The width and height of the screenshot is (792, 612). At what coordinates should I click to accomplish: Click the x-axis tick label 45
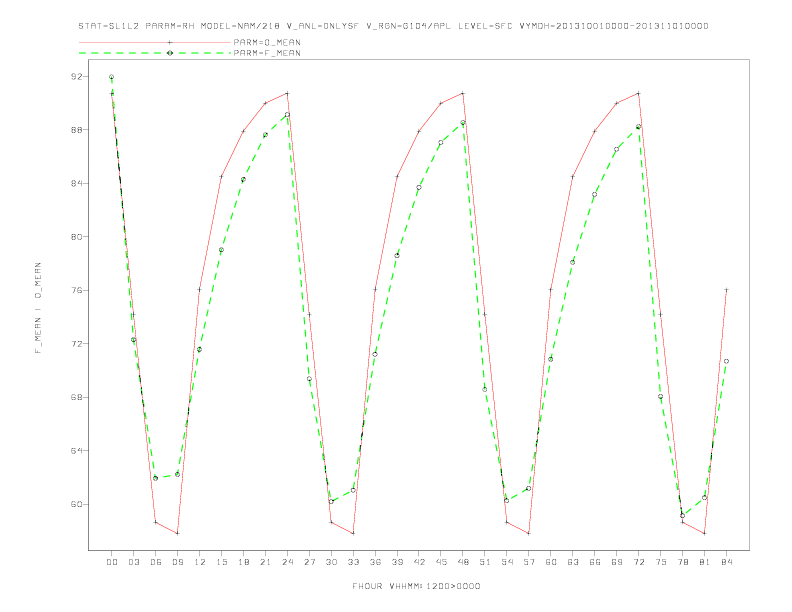(441, 562)
